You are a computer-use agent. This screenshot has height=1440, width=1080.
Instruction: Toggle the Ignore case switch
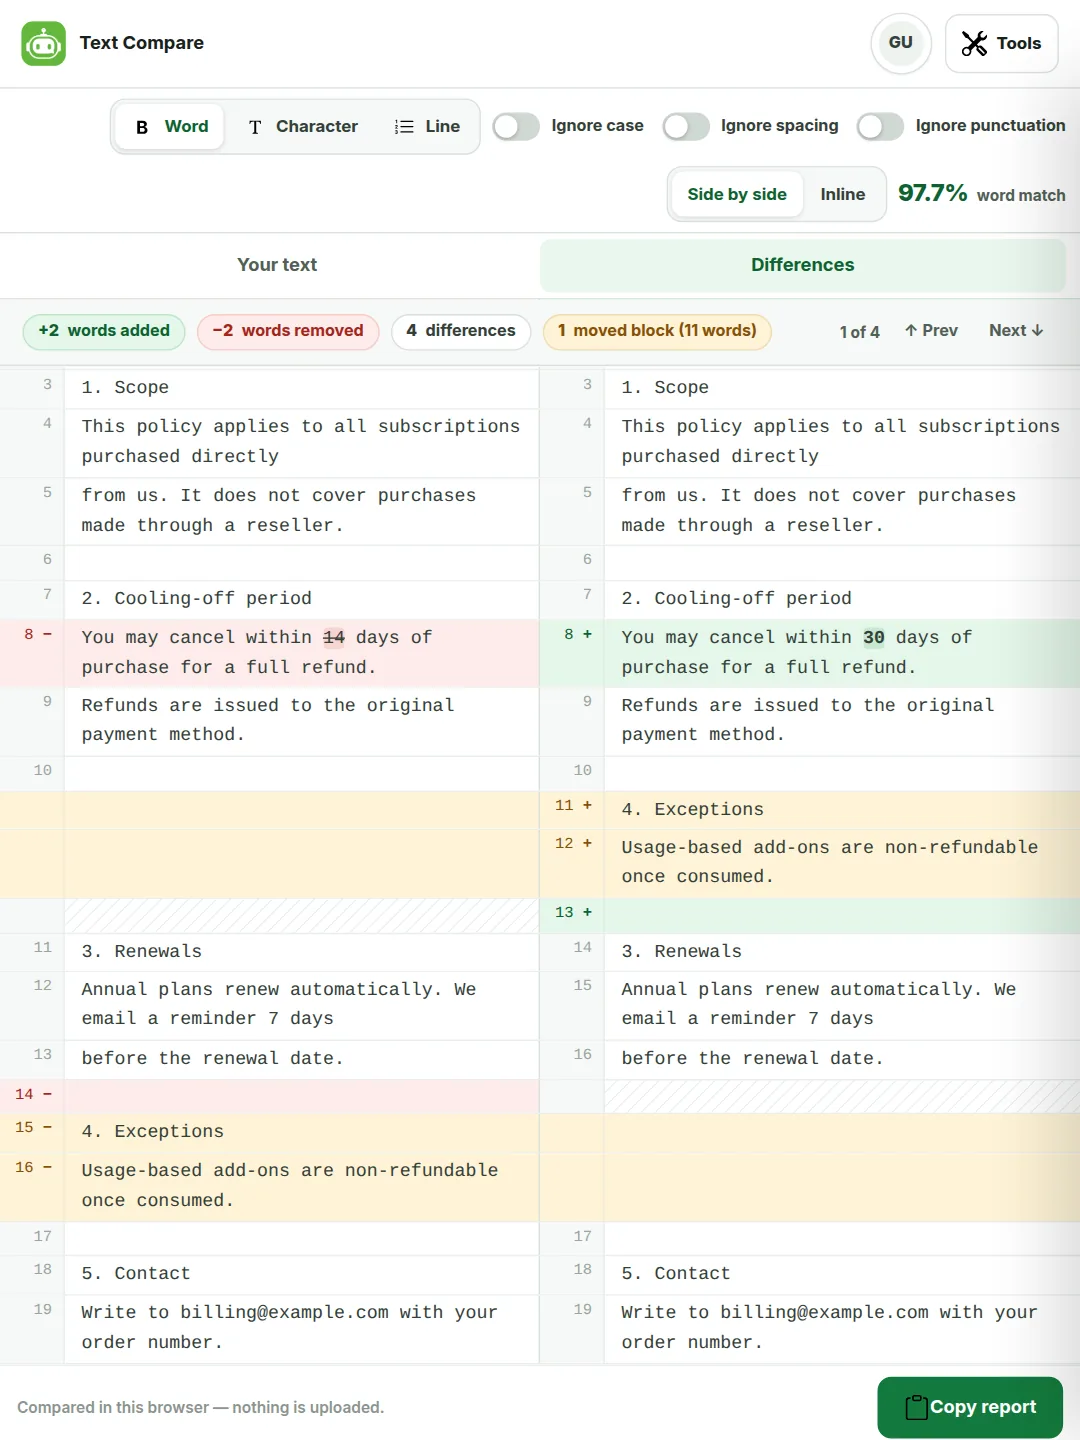tap(516, 126)
